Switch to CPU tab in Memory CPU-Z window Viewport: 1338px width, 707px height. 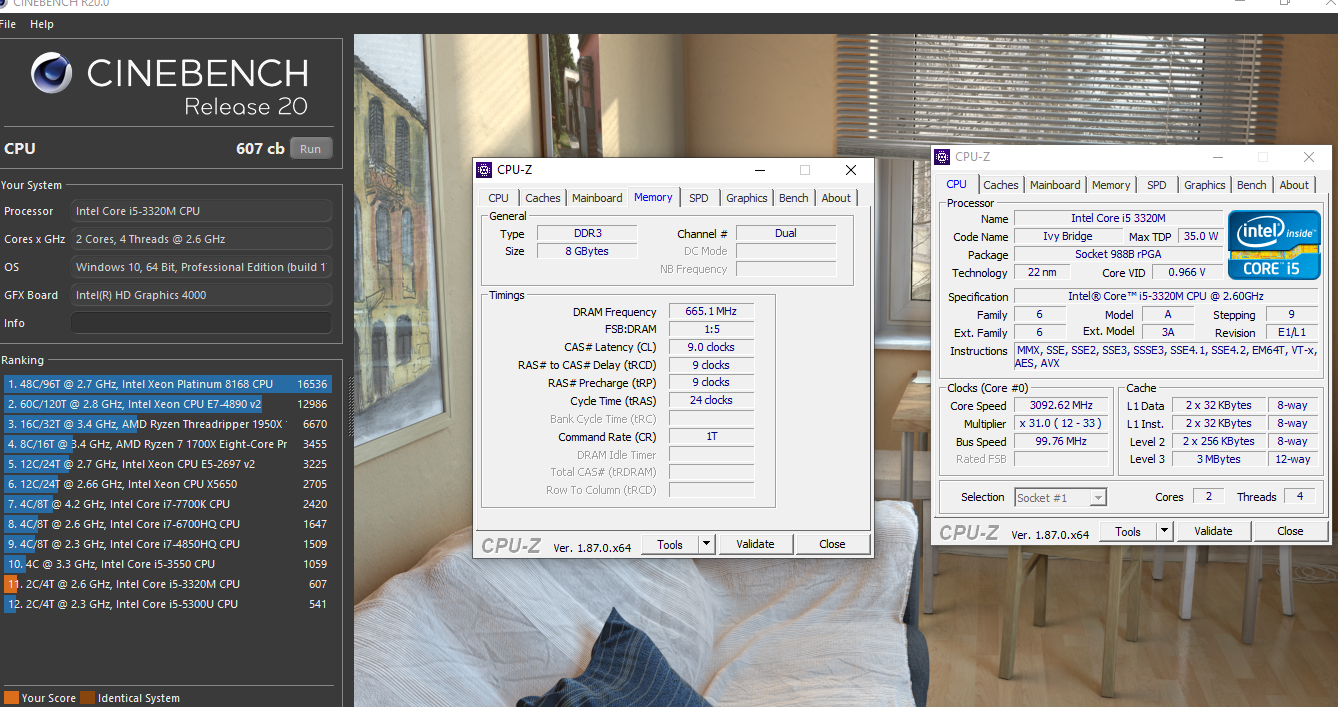pos(499,198)
